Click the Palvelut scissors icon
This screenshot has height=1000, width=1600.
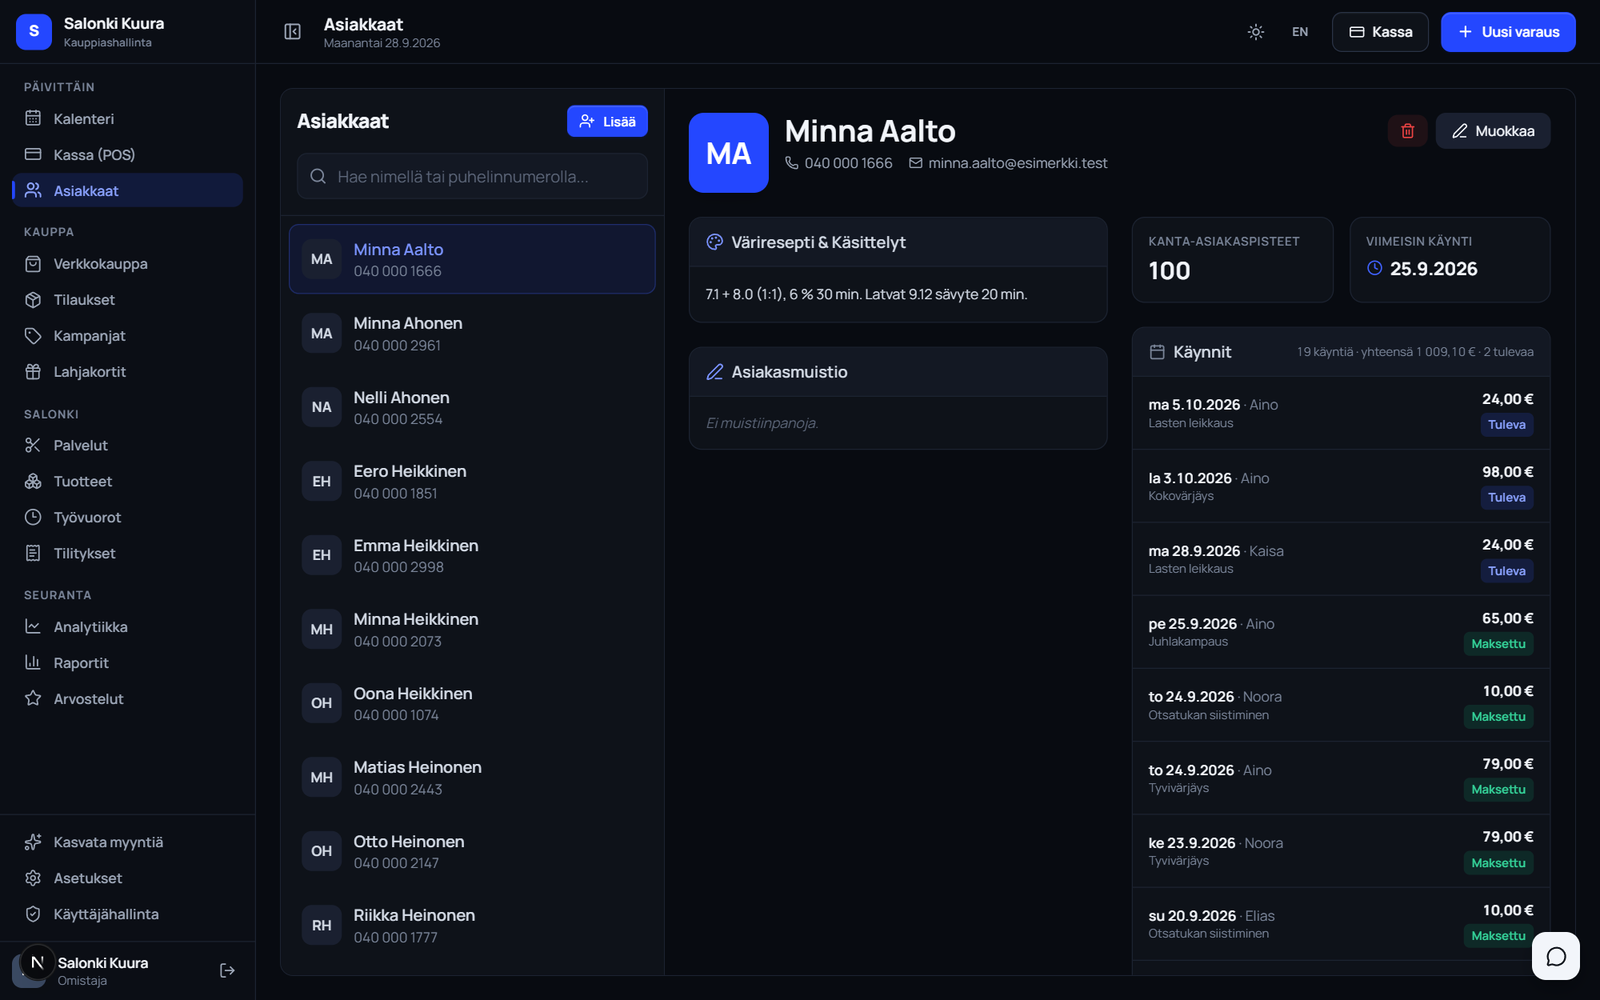click(33, 445)
